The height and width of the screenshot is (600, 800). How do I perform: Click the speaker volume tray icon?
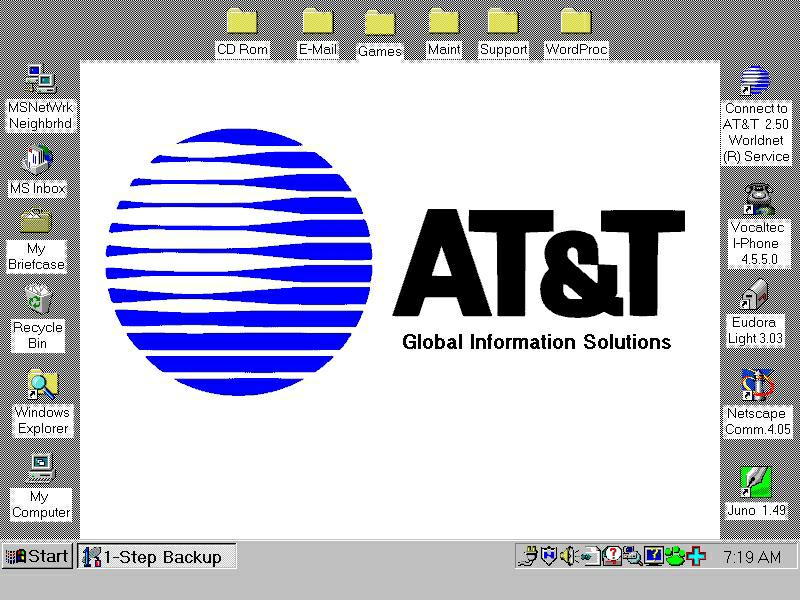point(569,556)
